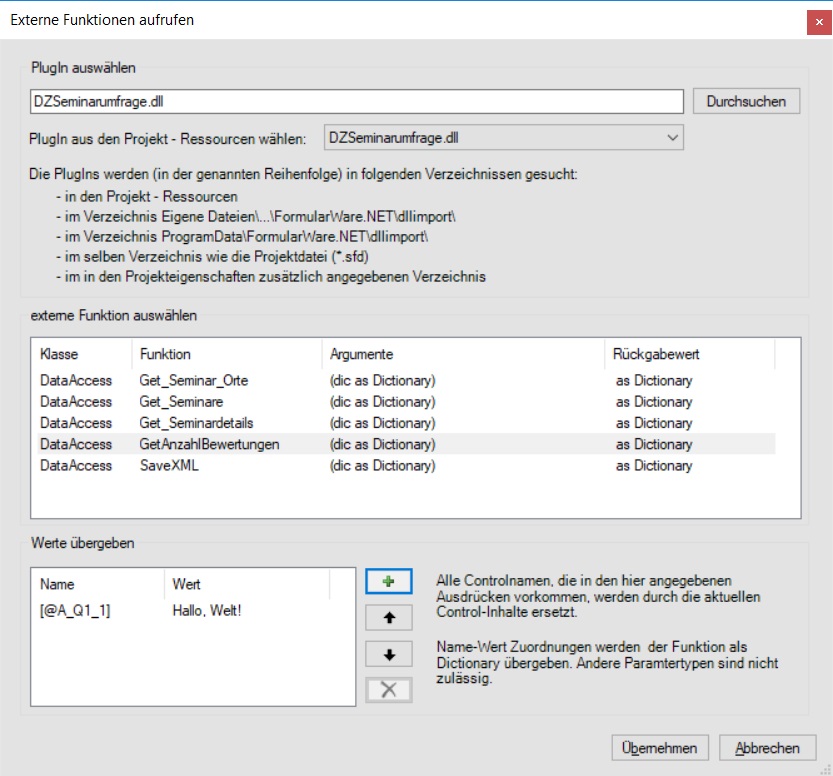
Task: Select the Get_Seminar_Orte function row
Action: click(406, 380)
